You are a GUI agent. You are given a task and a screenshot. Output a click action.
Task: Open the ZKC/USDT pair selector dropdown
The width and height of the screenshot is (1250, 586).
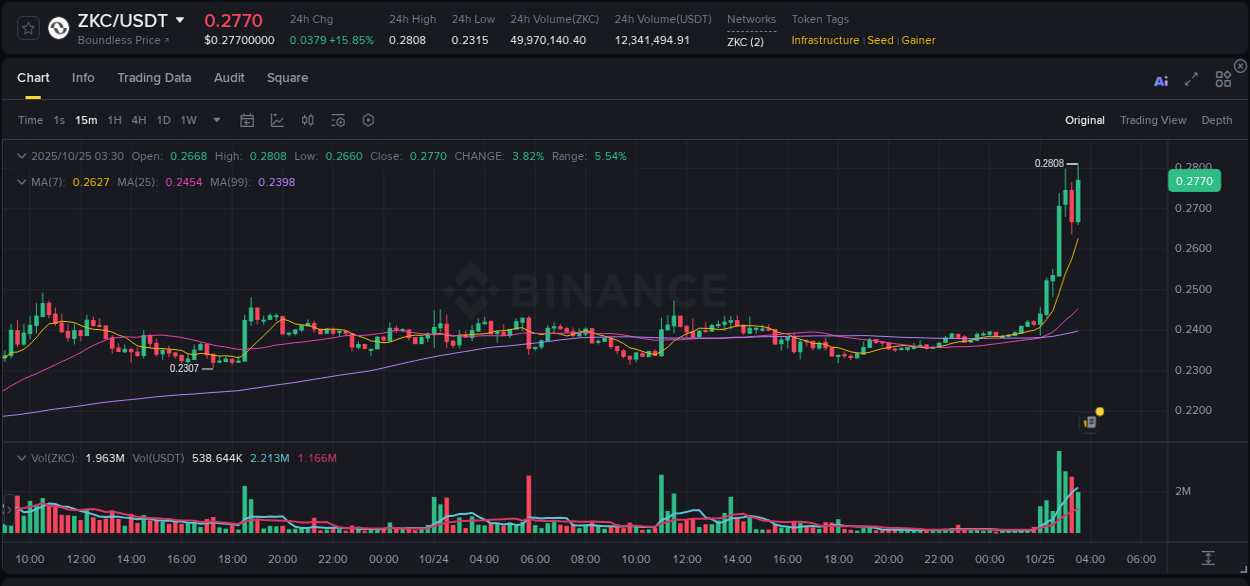[x=181, y=19]
